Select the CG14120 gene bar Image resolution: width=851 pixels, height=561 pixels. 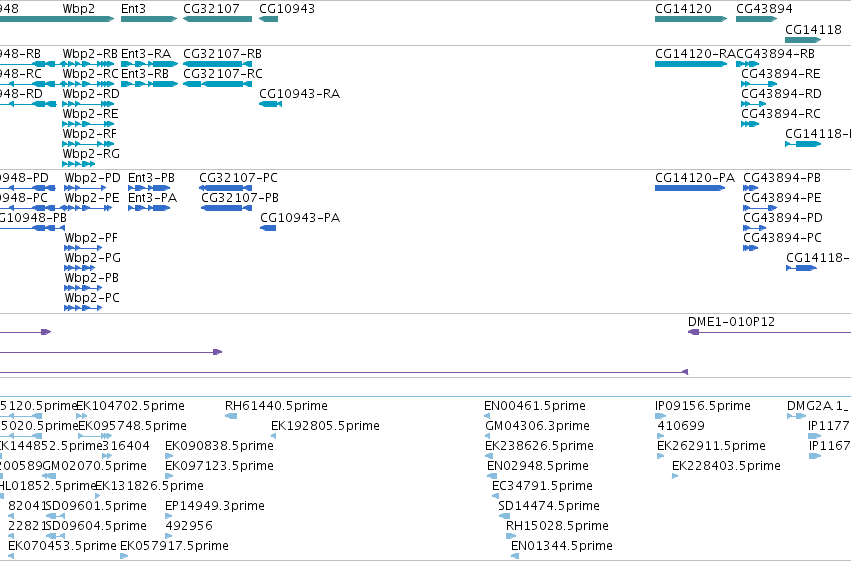691,19
